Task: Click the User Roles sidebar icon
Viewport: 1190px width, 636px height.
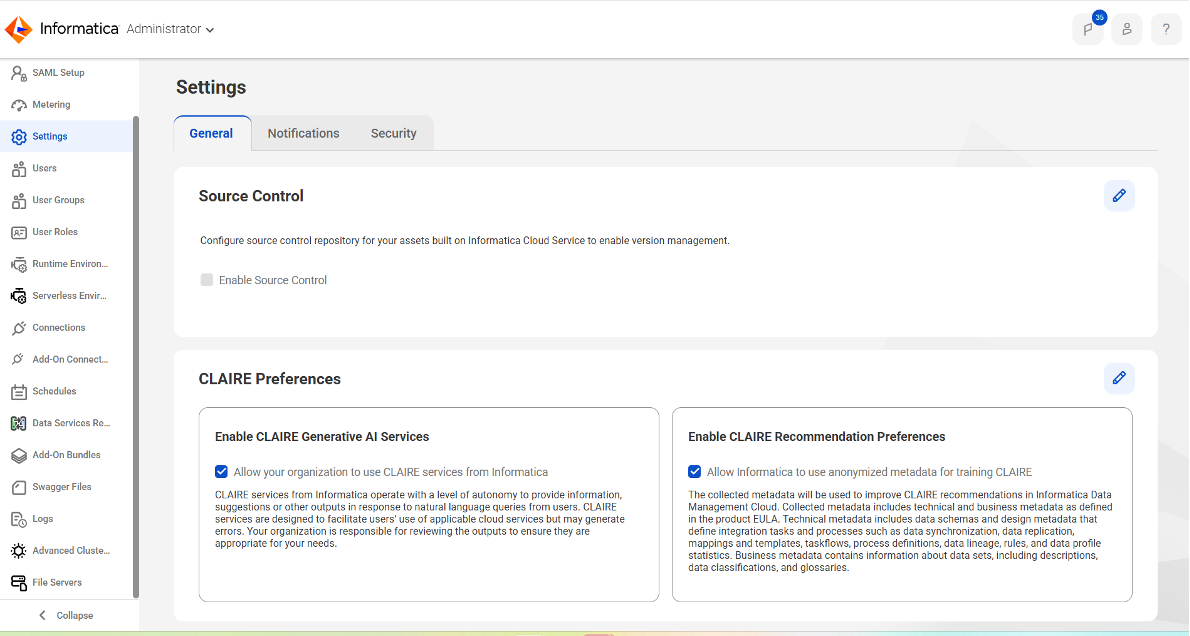Action: tap(18, 232)
